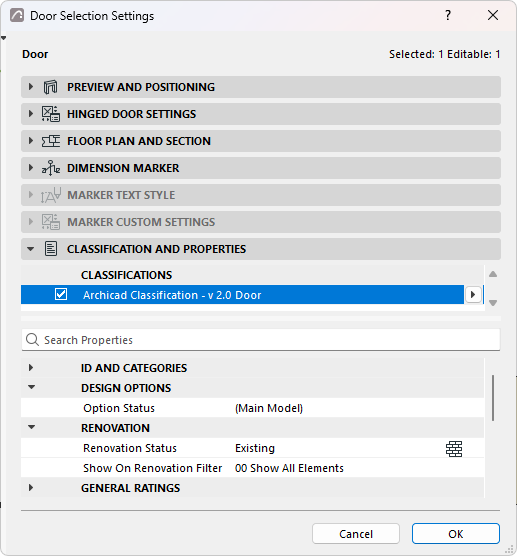This screenshot has width=517, height=556.
Task: Click the Dimension Marker panel icon
Action: 51,168
